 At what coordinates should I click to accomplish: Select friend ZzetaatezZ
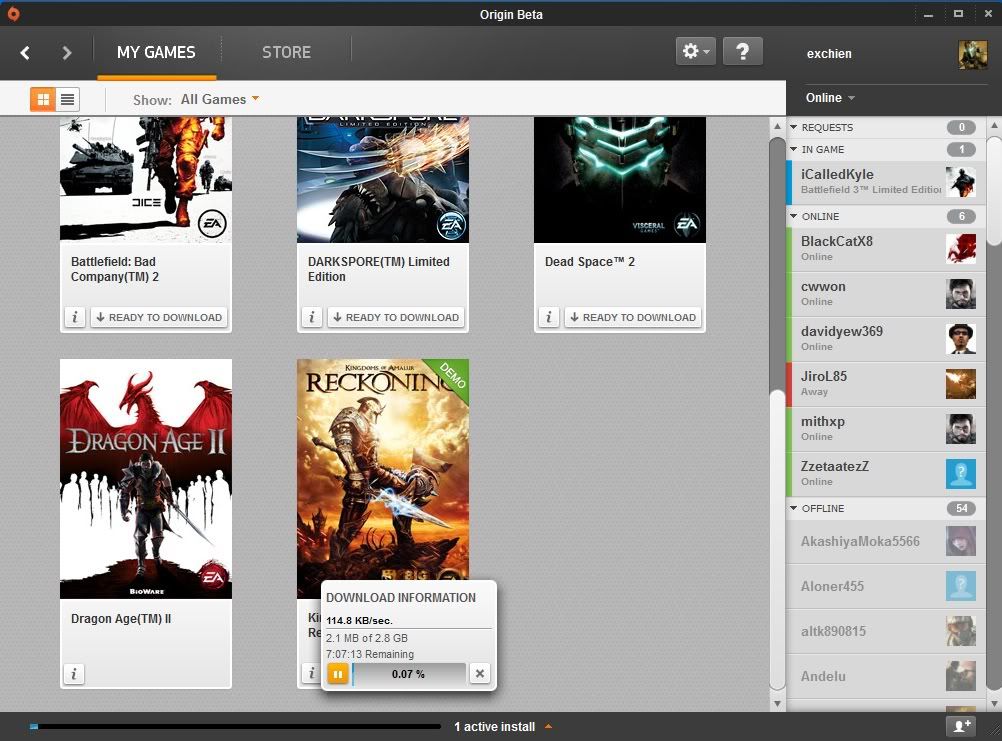click(885, 474)
